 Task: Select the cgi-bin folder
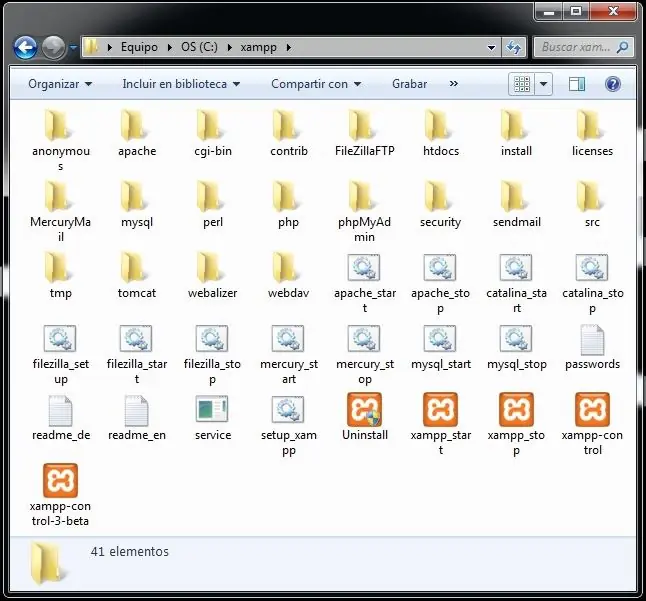pyautogui.click(x=210, y=125)
